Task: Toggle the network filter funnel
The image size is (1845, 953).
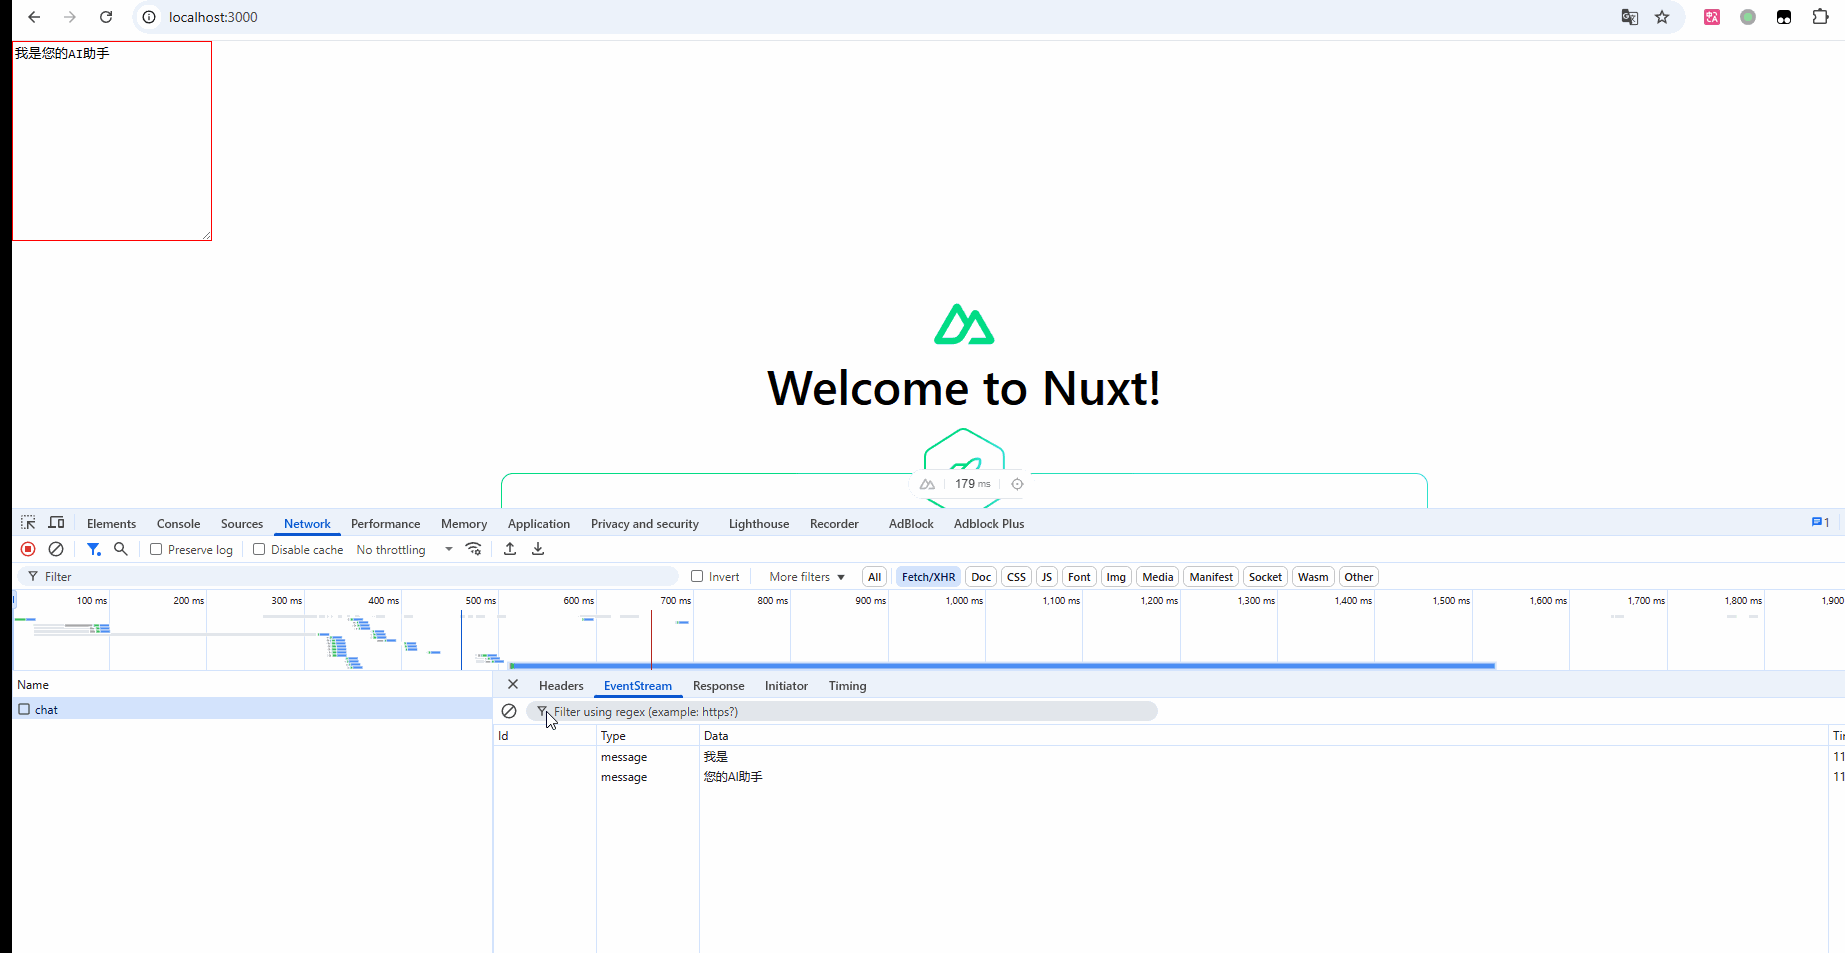Action: click(93, 549)
